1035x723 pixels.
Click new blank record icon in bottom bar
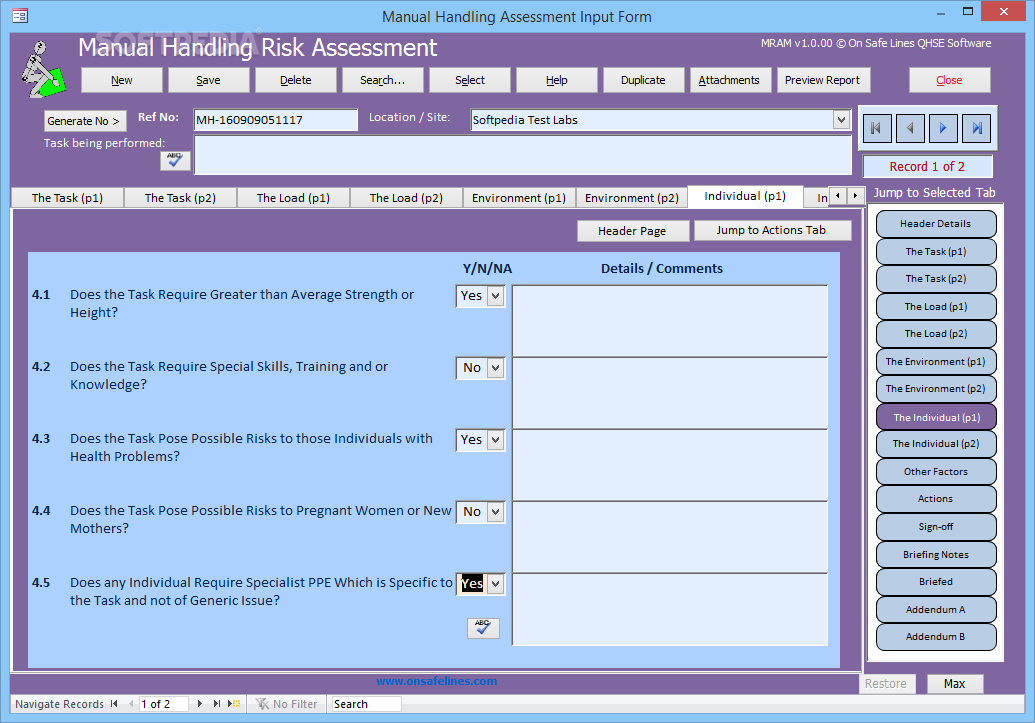pyautogui.click(x=234, y=704)
